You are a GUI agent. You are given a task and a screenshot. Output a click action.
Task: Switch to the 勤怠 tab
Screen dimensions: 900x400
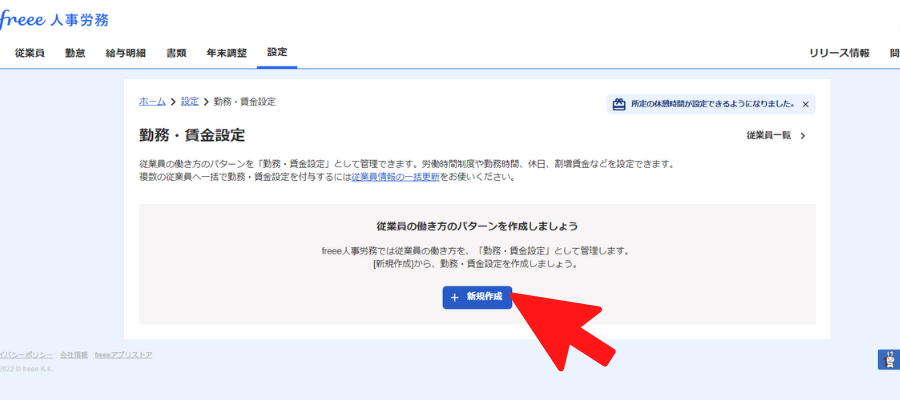coord(75,53)
